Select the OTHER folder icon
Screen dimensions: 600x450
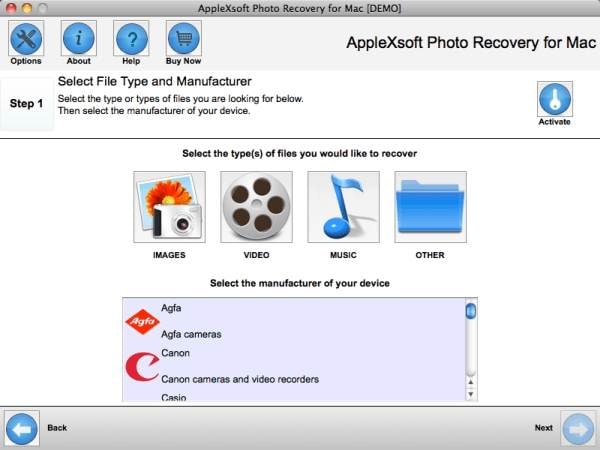click(430, 207)
